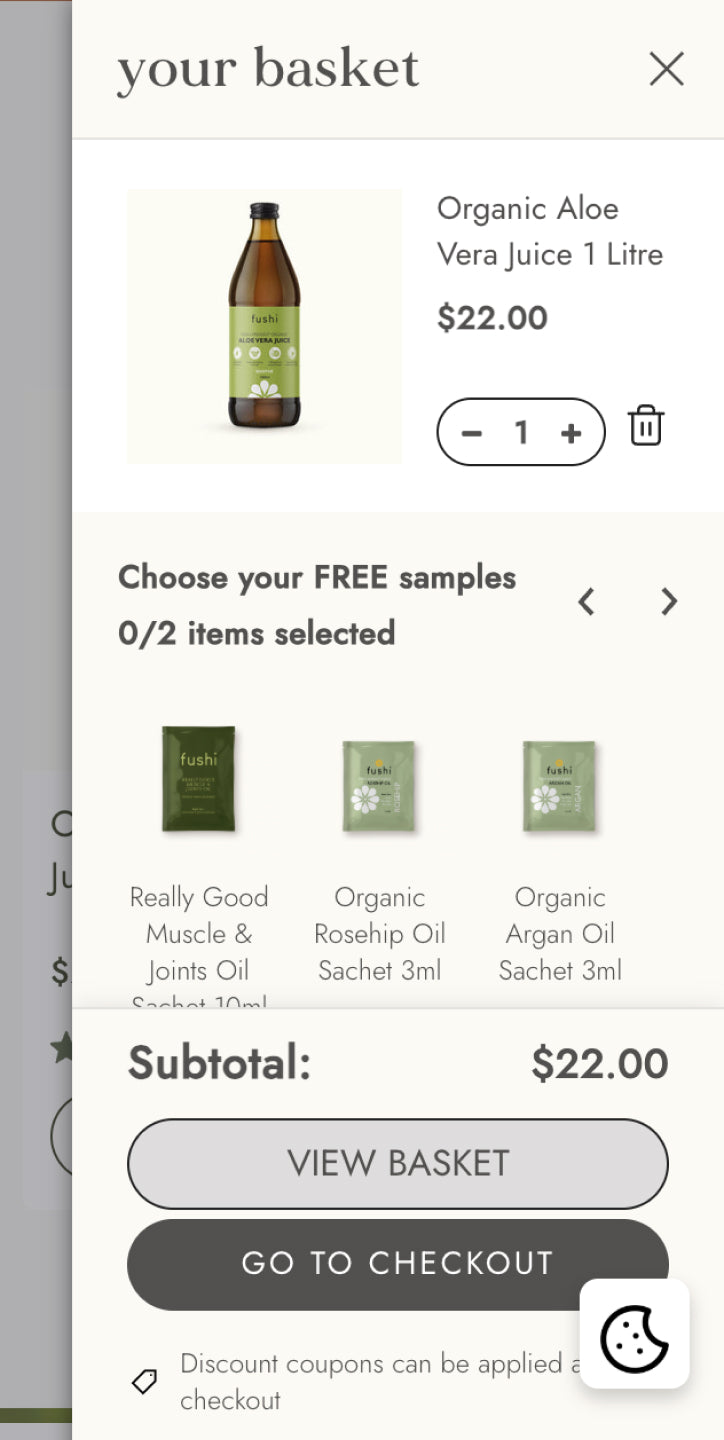This screenshot has width=724, height=1440.
Task: Click the dimmed overlay behind the basket
Action: [35, 500]
